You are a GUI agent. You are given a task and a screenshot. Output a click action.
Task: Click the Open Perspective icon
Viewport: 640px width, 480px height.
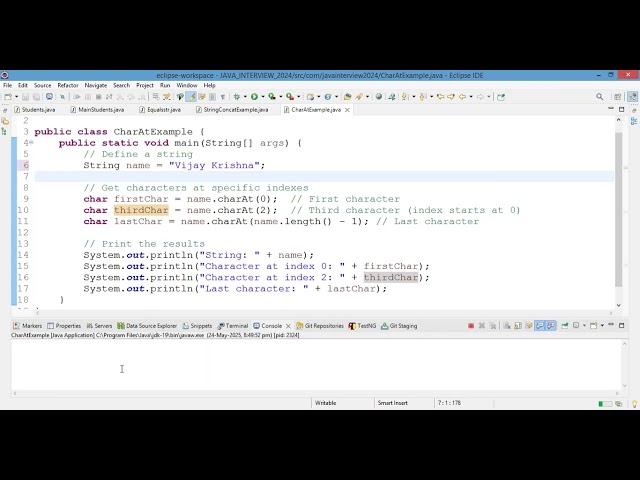[x=618, y=97]
